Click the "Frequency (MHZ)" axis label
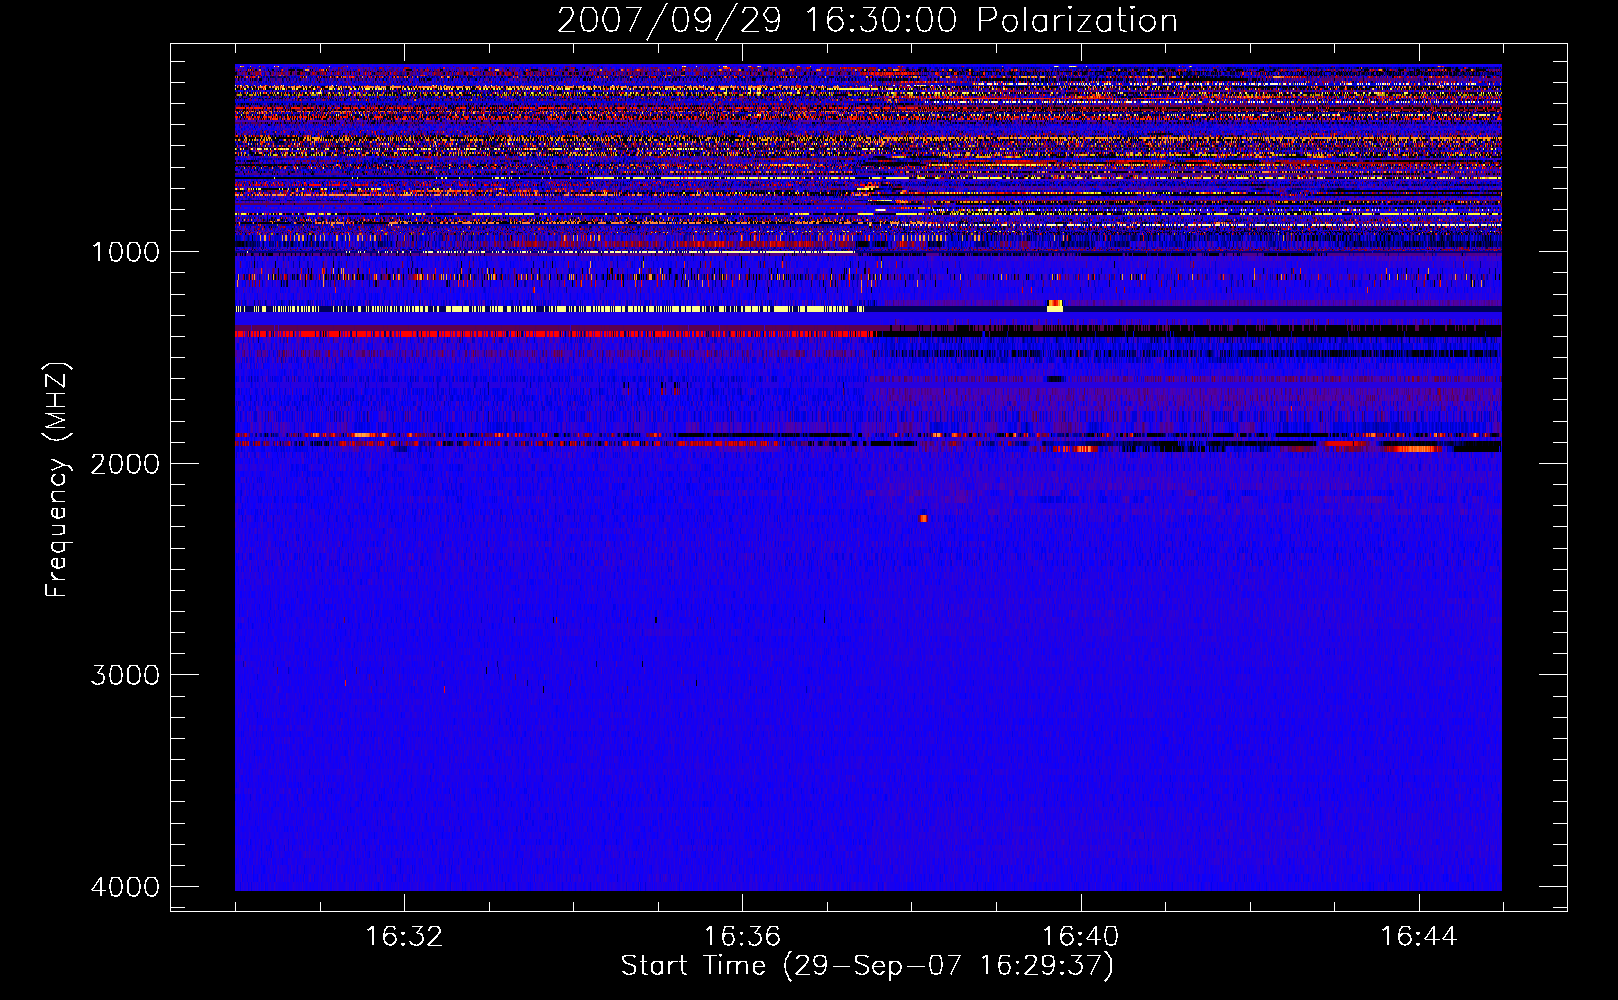Image resolution: width=1618 pixels, height=1000 pixels. (x=57, y=480)
